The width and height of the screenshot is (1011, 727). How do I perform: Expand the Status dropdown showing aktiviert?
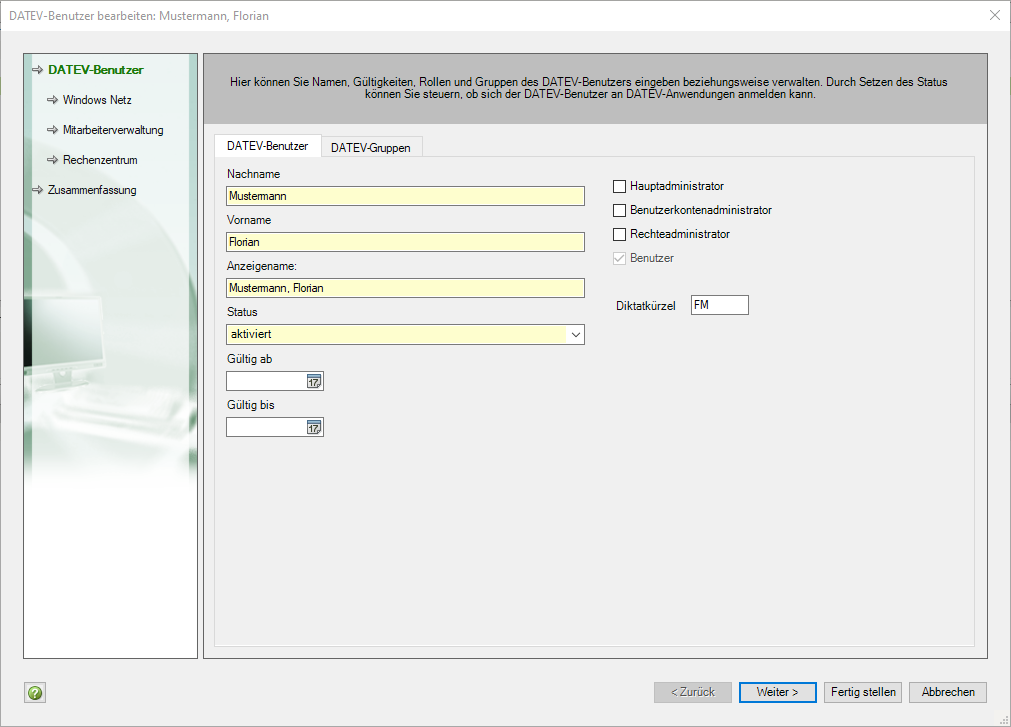click(576, 334)
